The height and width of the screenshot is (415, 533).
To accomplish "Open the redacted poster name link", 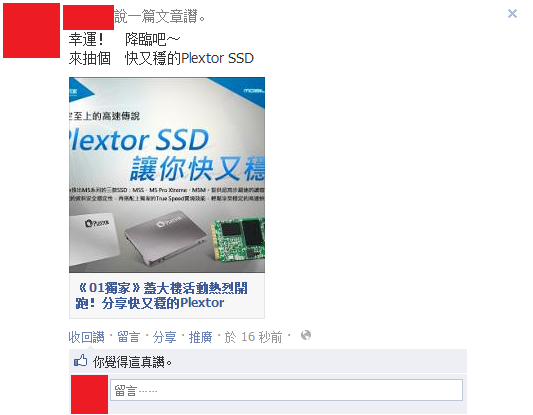I will coord(88,17).
